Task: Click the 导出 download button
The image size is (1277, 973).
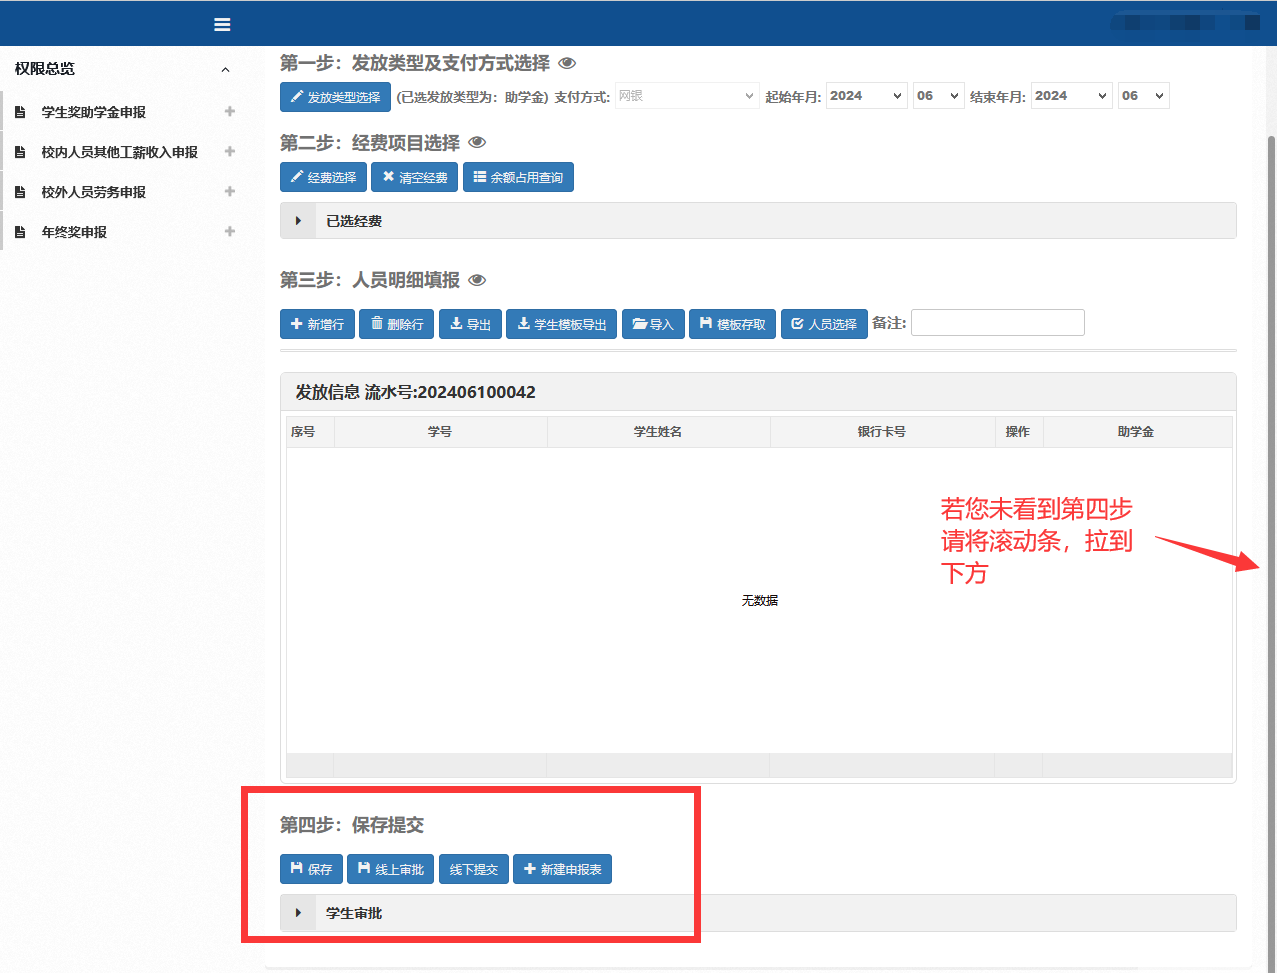Action: point(470,324)
